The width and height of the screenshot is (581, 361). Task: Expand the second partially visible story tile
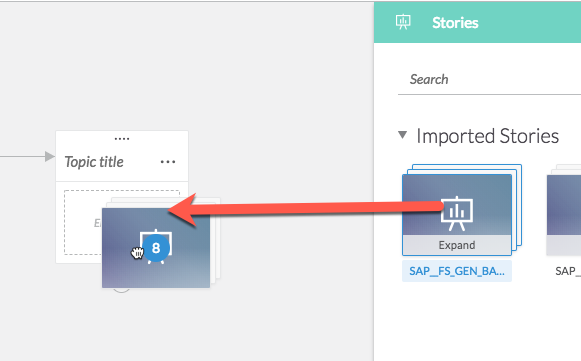click(564, 245)
